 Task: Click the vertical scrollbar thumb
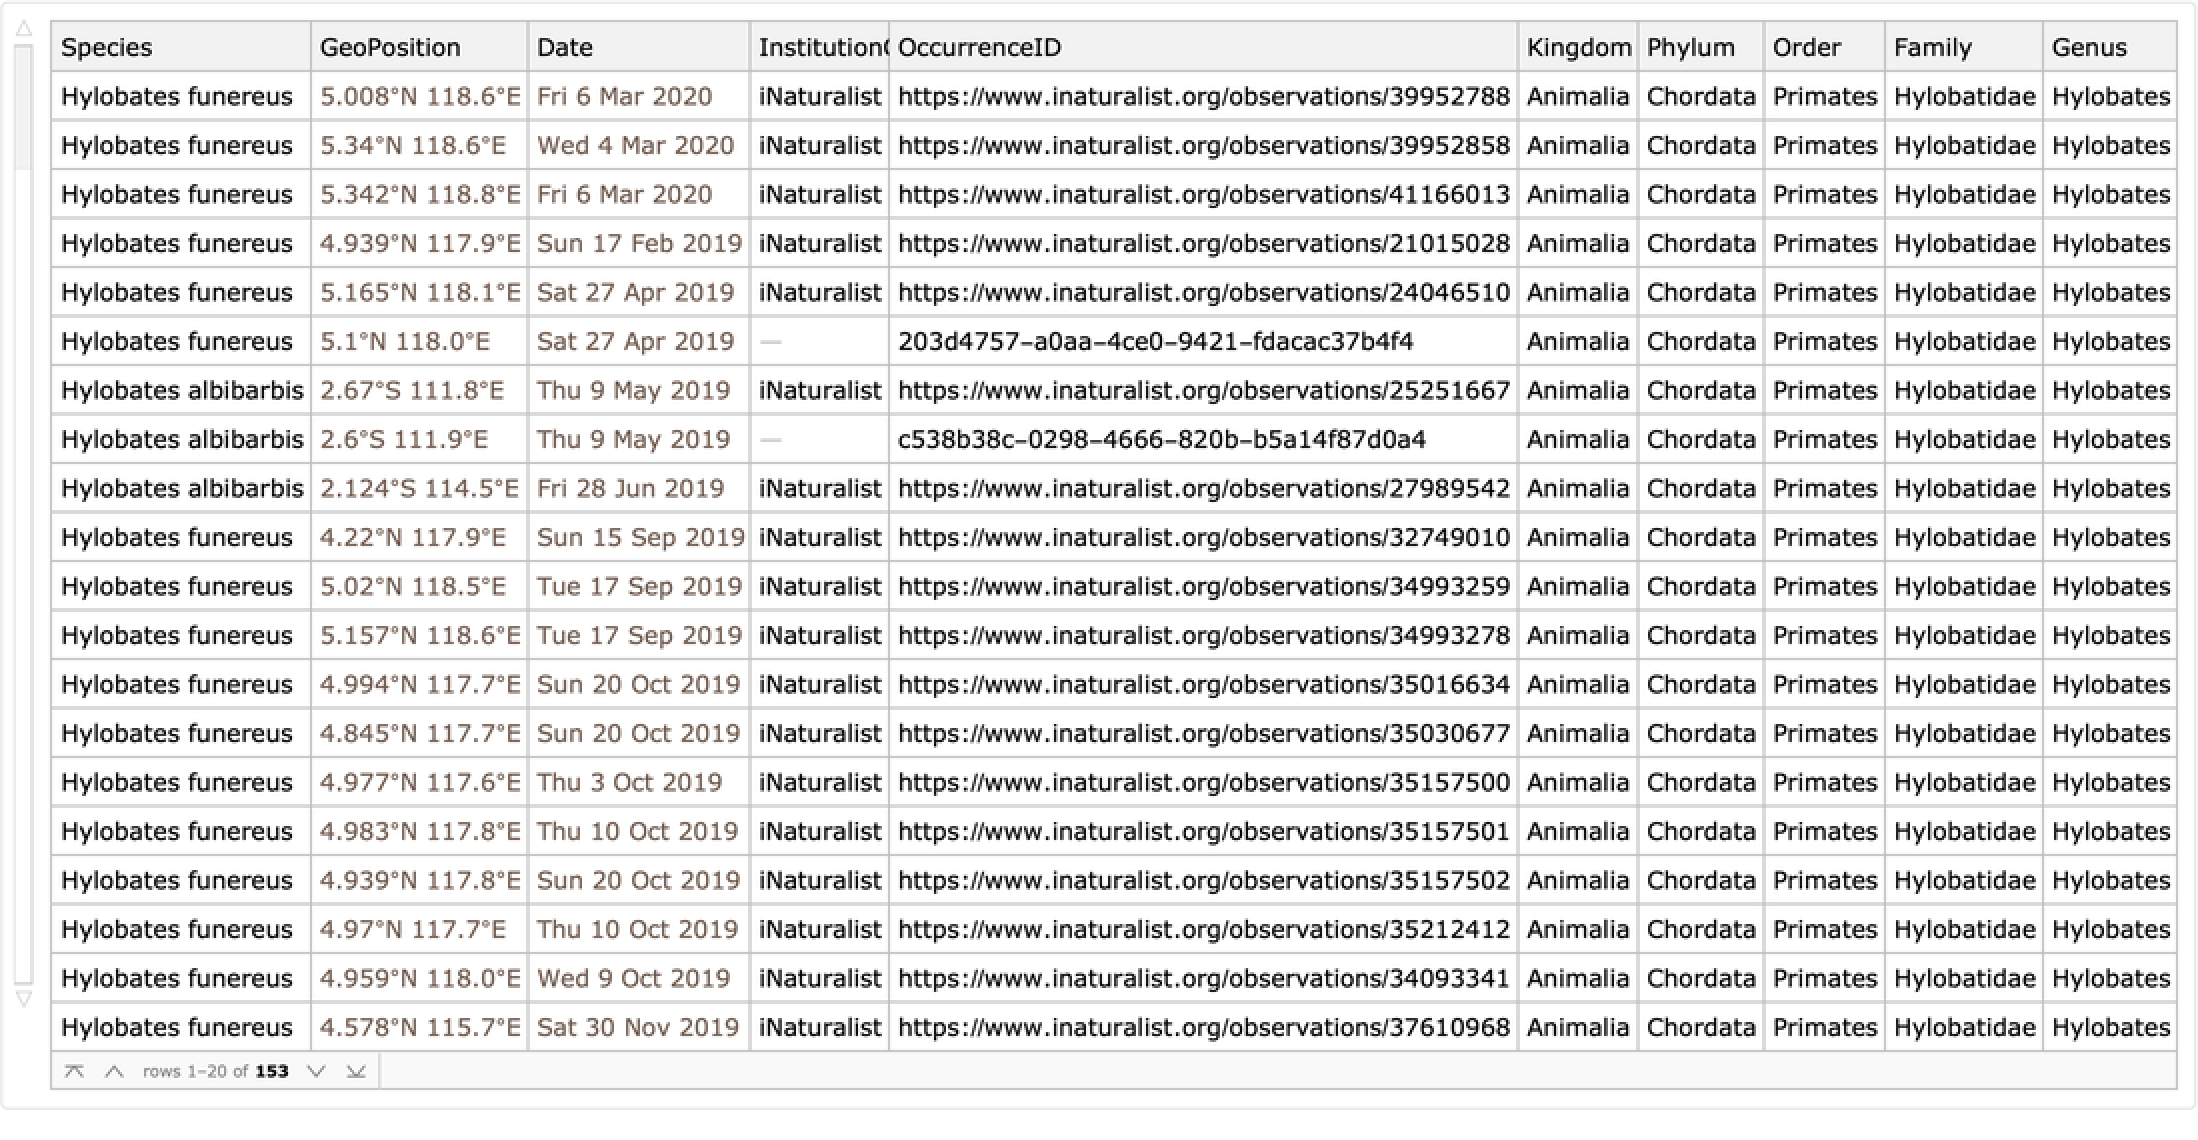24,107
